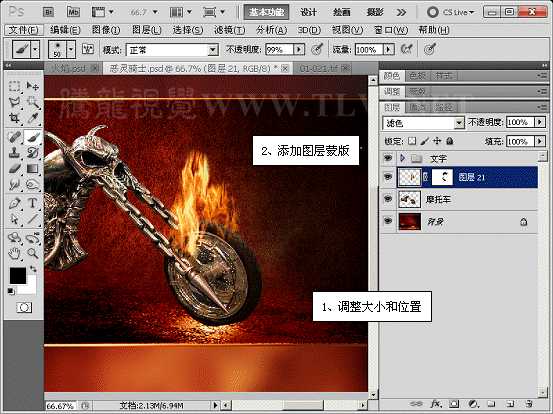Screen dimensions: 553x414
Task: Select the Horizontal Type tool
Action: [x=32, y=203]
